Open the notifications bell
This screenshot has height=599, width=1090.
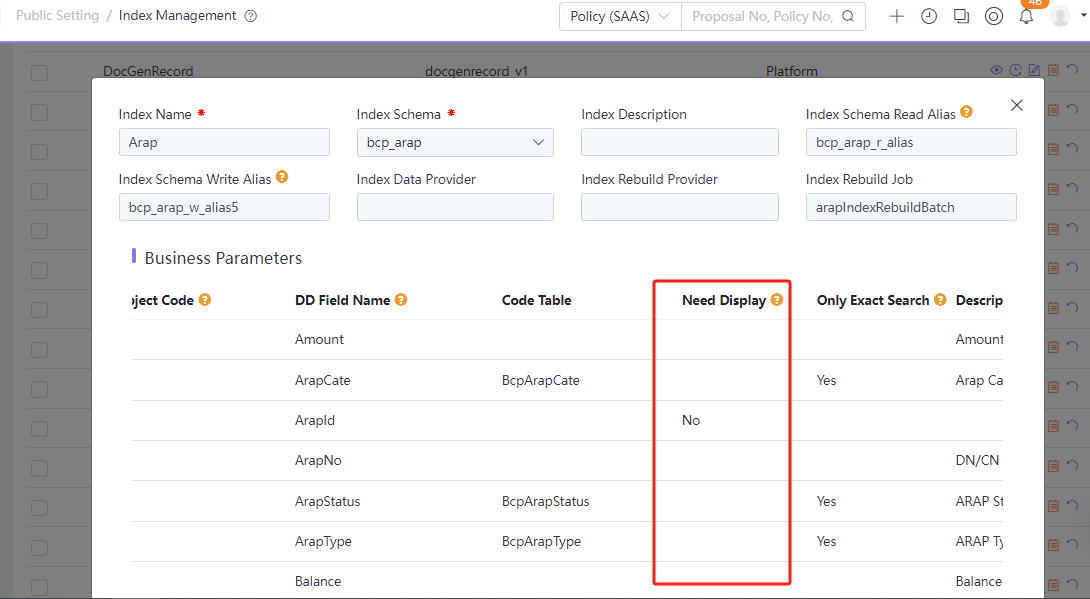click(x=1026, y=17)
